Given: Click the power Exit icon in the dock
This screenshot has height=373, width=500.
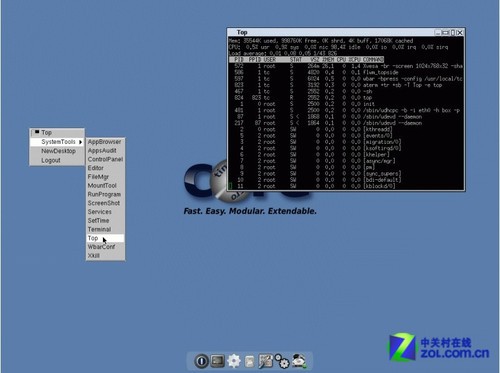Looking at the screenshot, I should tap(201, 361).
